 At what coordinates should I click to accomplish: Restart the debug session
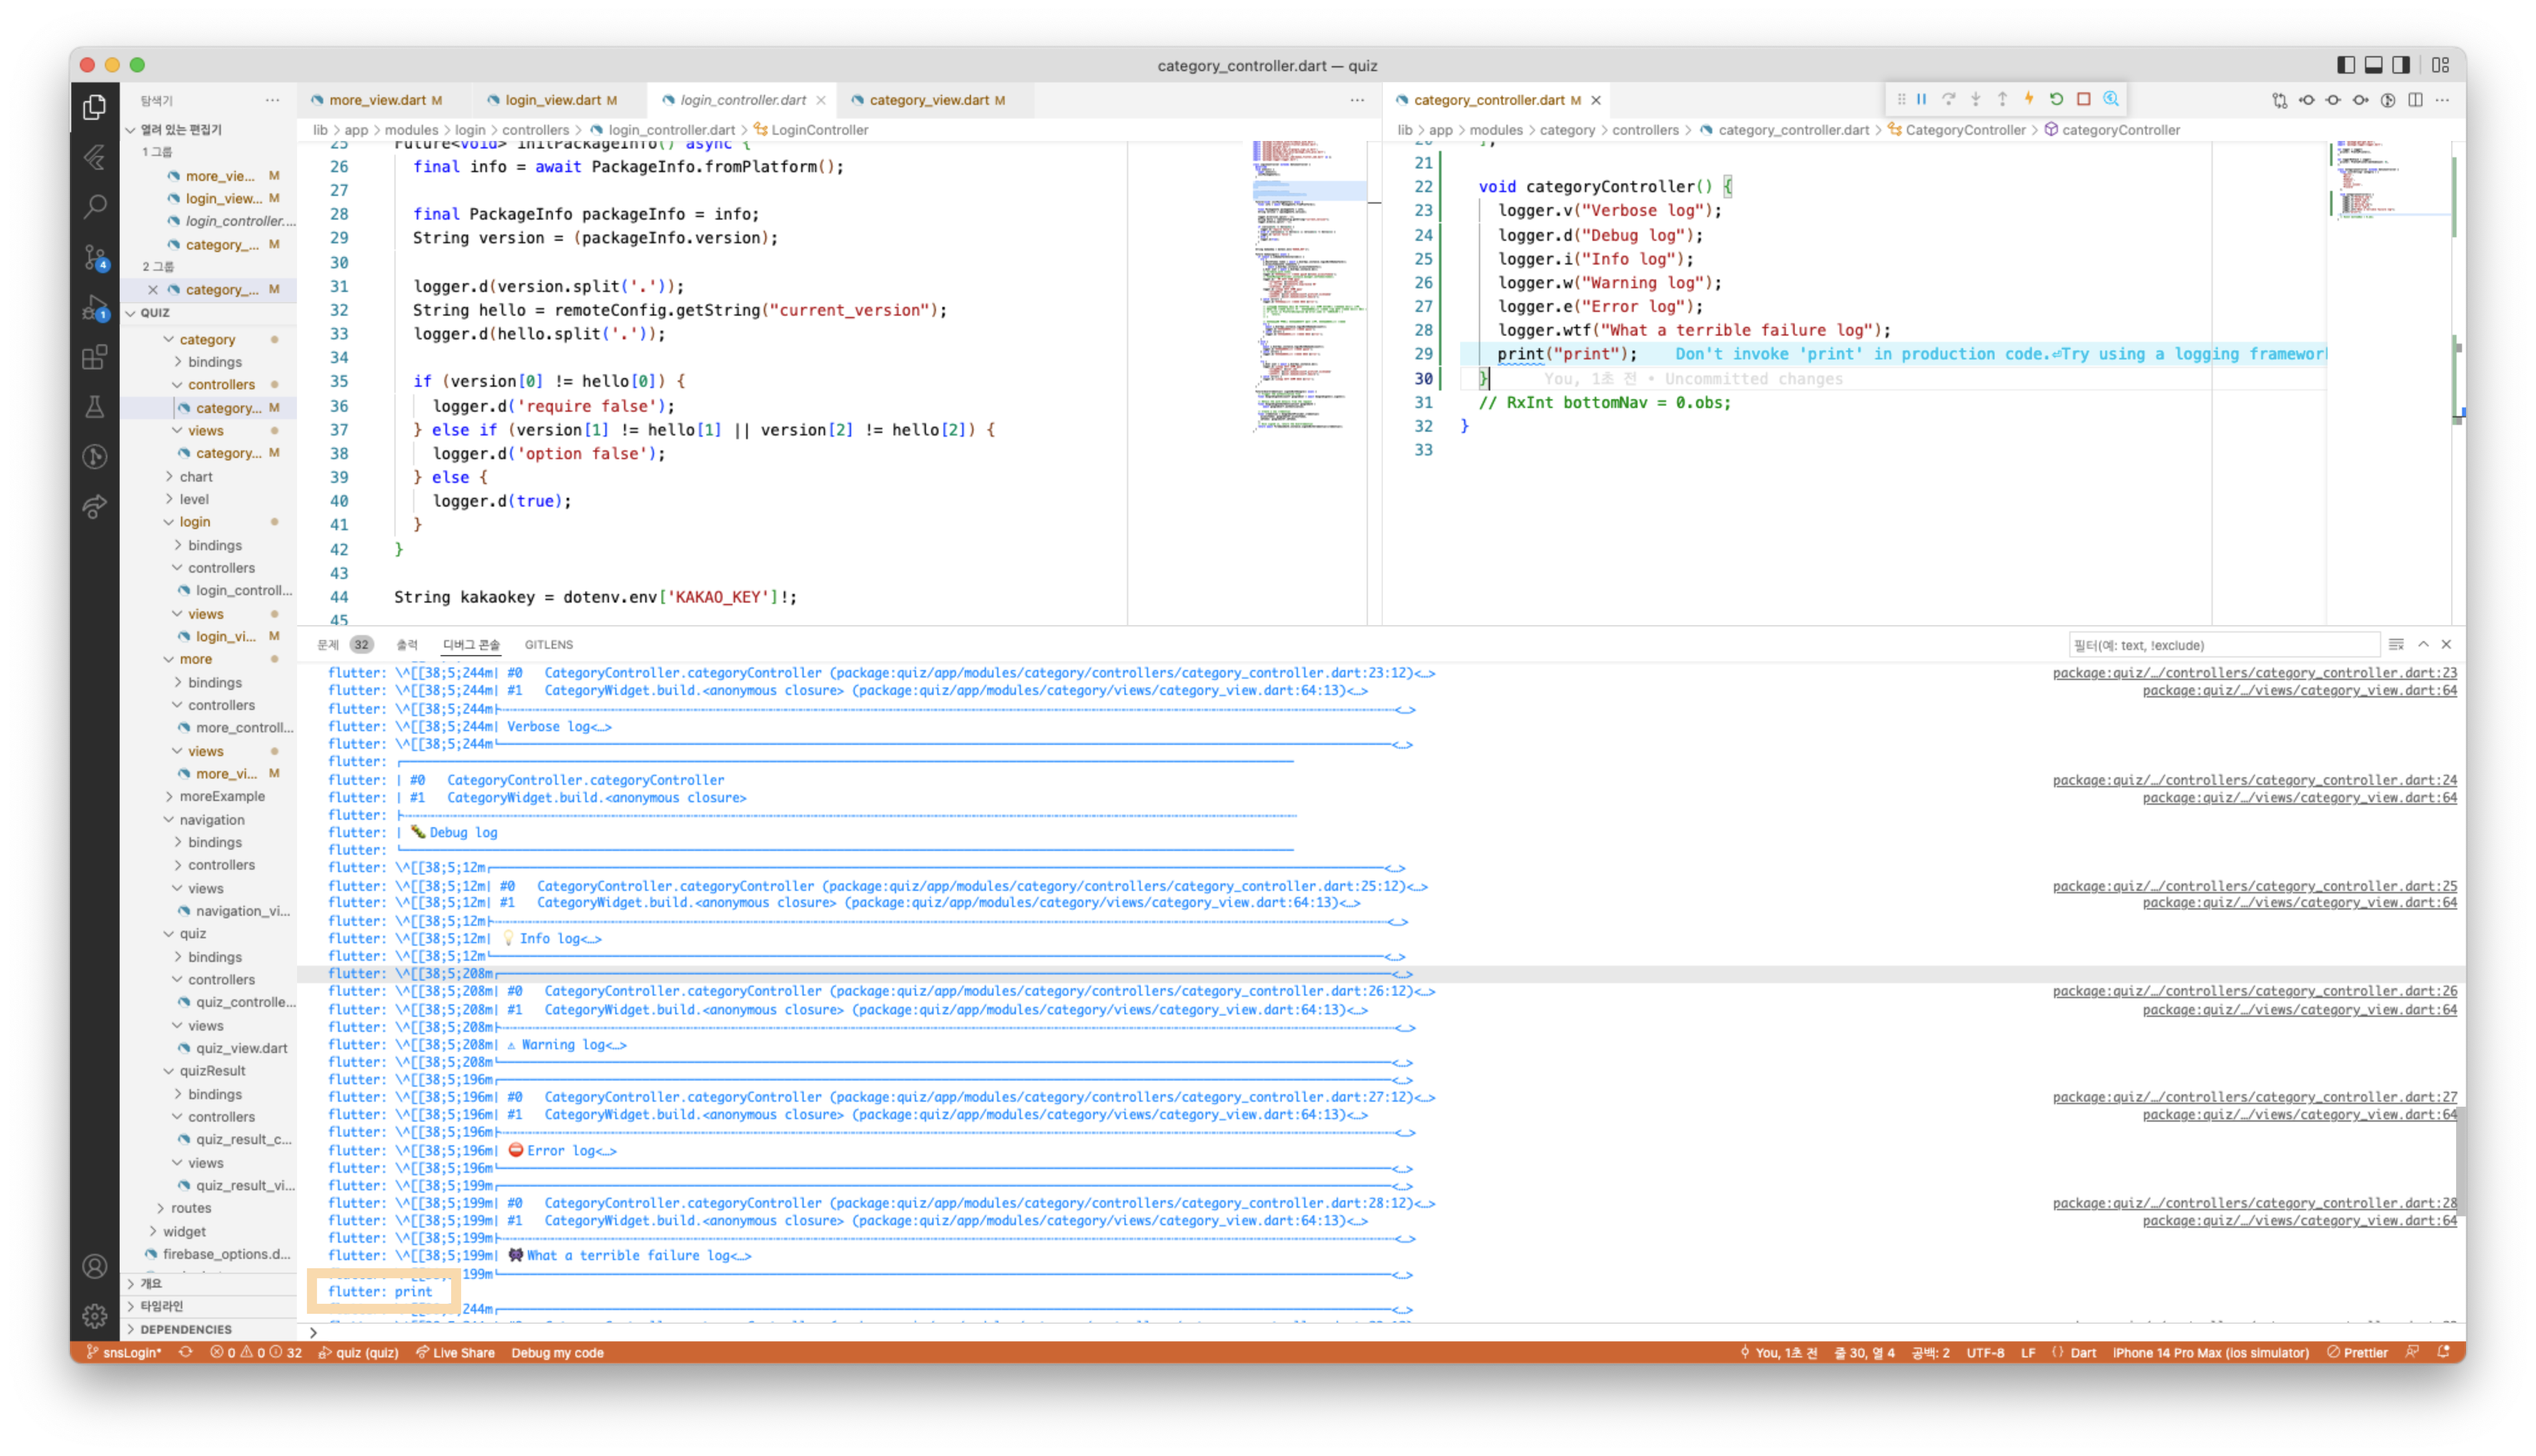pyautogui.click(x=2056, y=99)
